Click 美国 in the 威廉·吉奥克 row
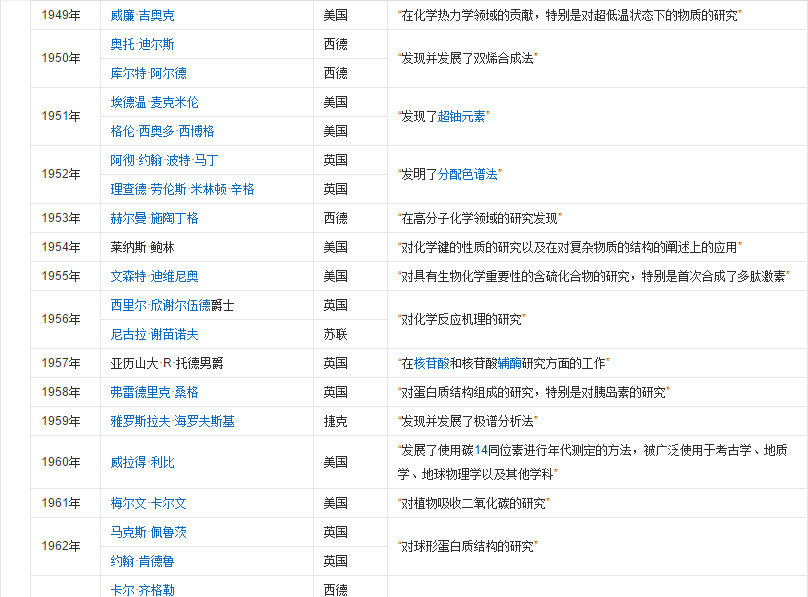Screen dimensions: 808x597 [x=335, y=15]
